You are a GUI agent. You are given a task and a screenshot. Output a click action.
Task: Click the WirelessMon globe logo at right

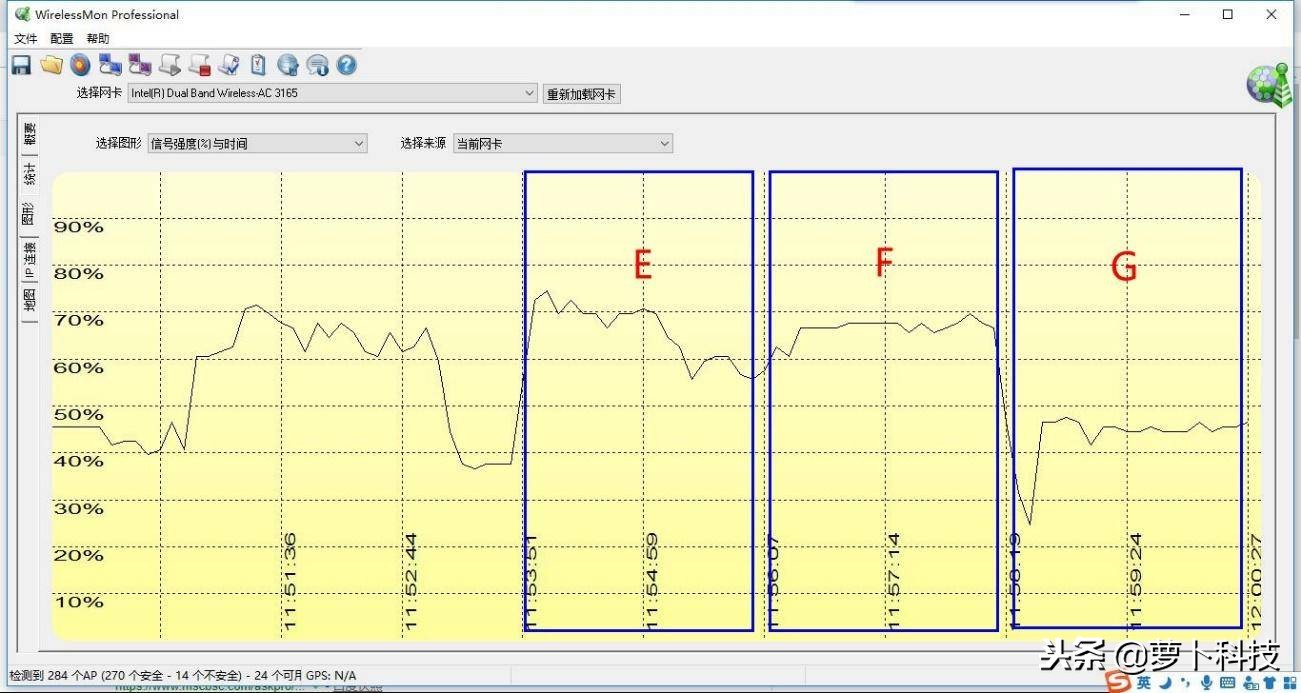coord(1268,84)
